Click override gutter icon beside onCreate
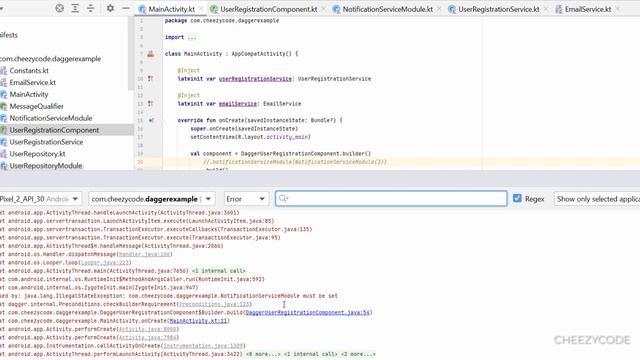Screen dimensions: 640x360 click(x=151, y=120)
